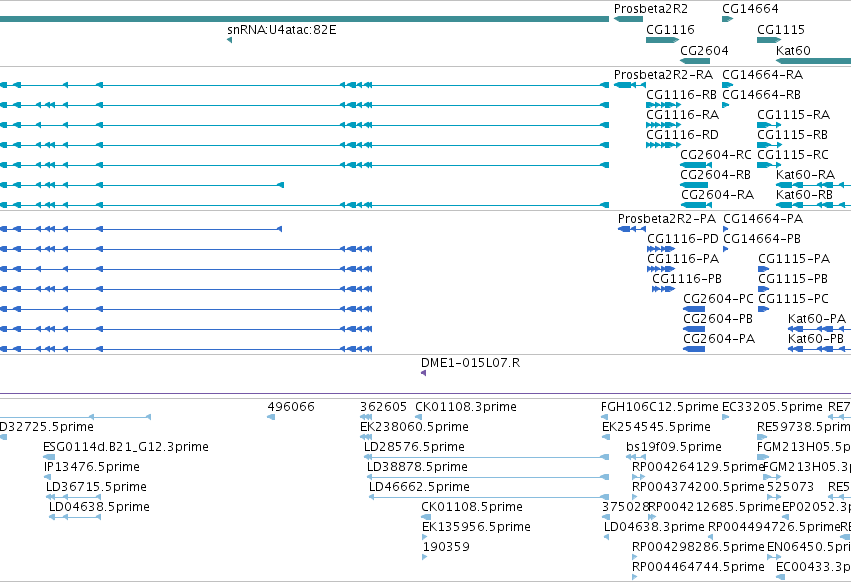The image size is (851, 582).
Task: Select the CG1116-PB protein label
Action: coord(687,279)
